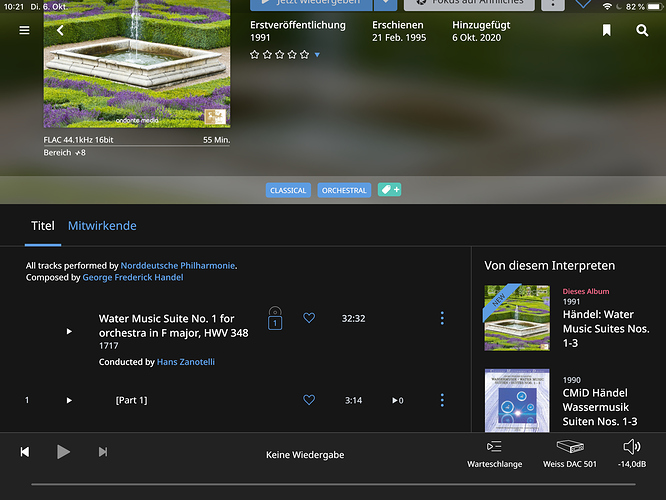Skip to previous track
666x500 pixels.
[x=25, y=452]
